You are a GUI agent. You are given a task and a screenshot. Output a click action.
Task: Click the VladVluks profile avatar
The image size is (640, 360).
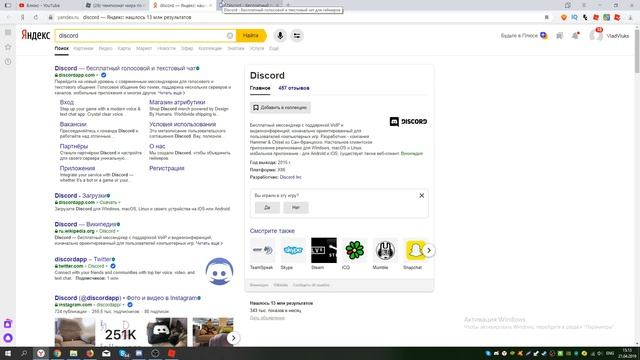(x=596, y=36)
